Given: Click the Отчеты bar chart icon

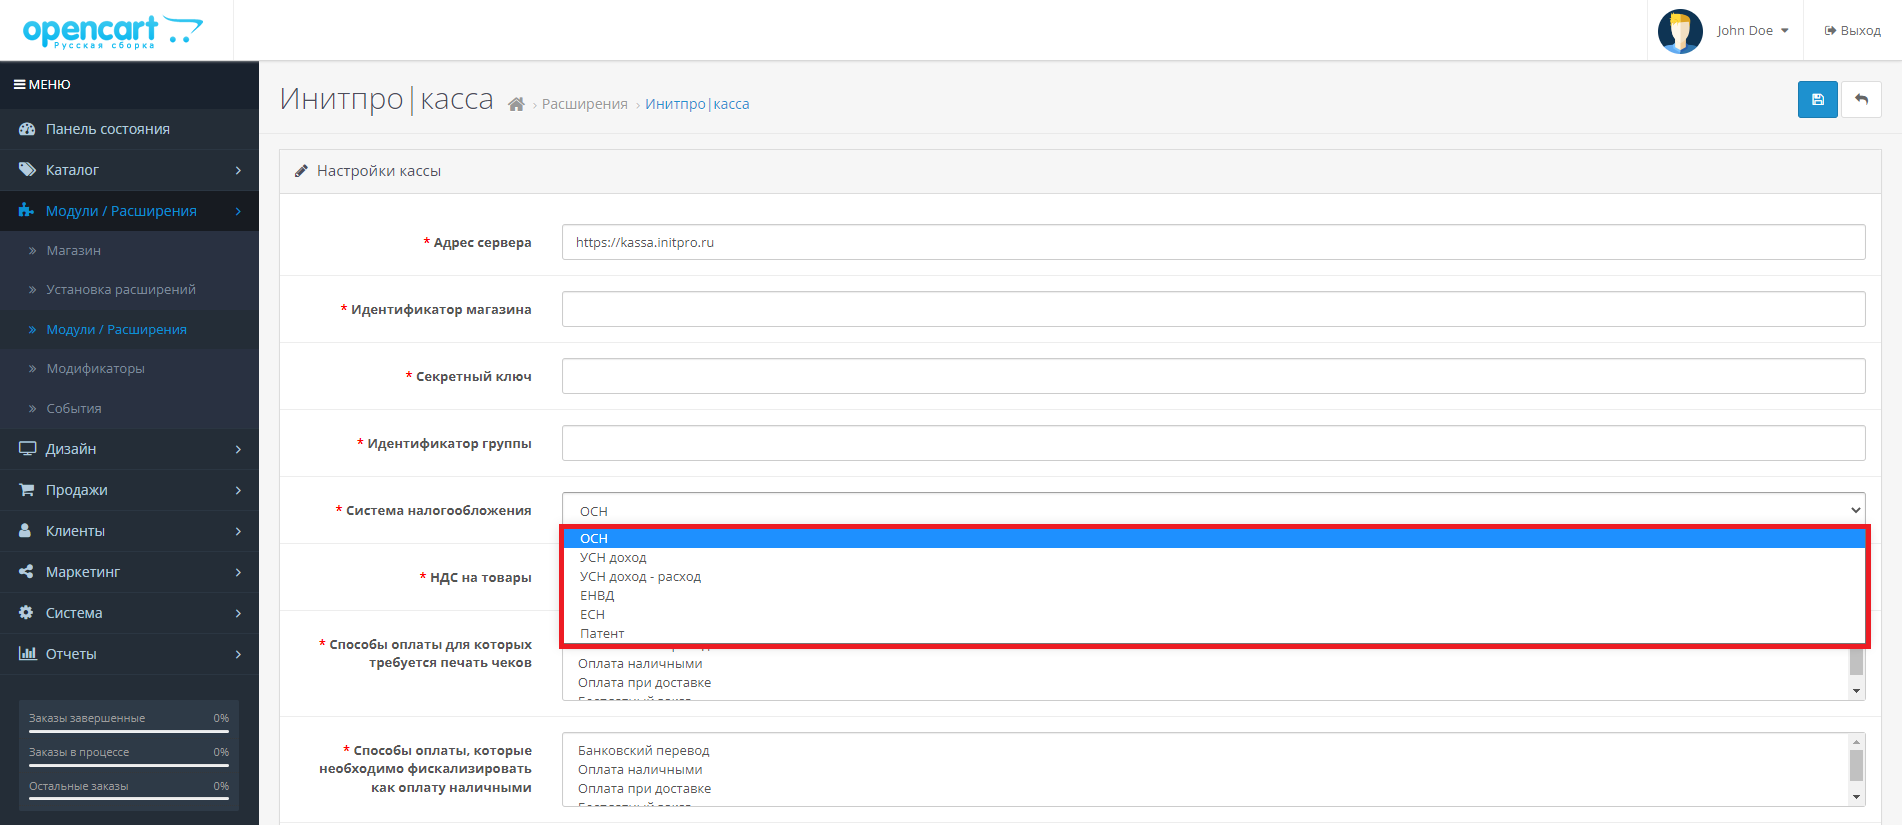Looking at the screenshot, I should click(x=27, y=654).
